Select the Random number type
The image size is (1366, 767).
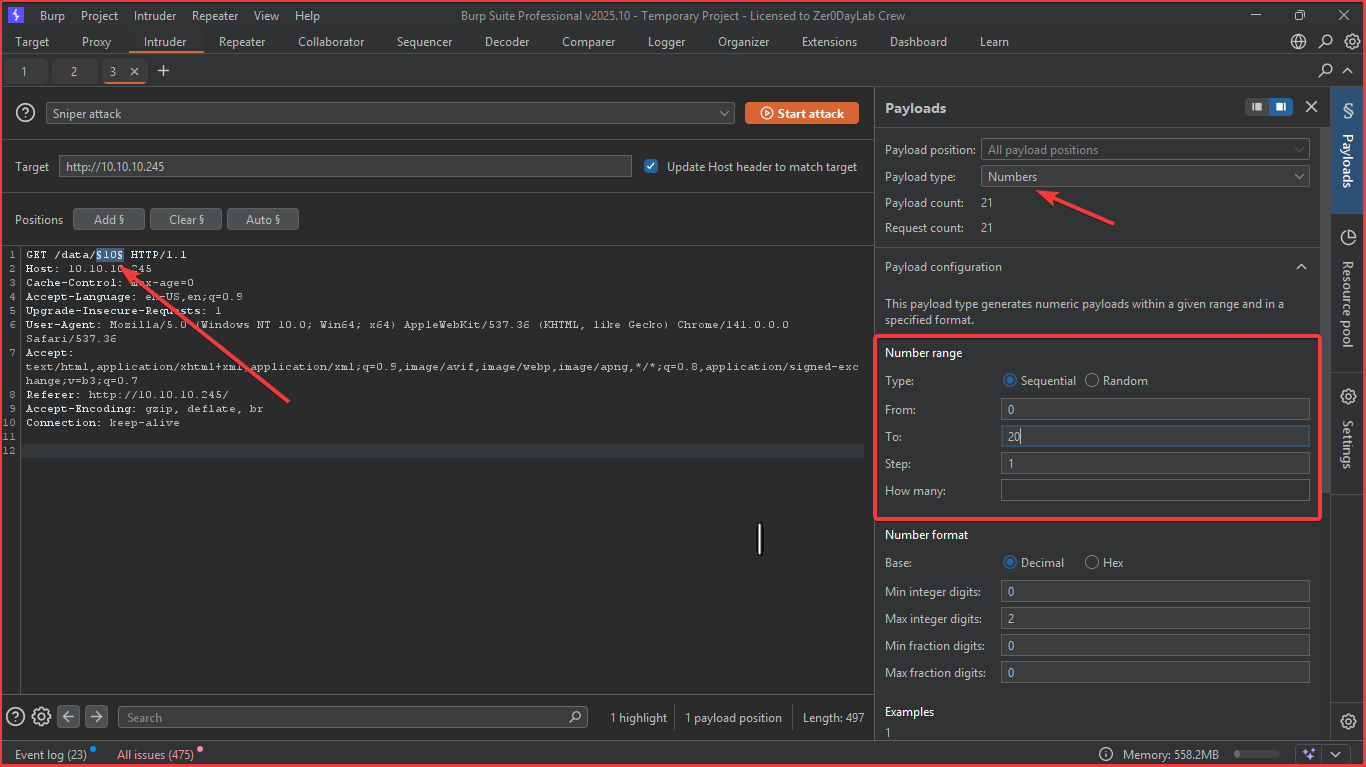coord(1092,381)
